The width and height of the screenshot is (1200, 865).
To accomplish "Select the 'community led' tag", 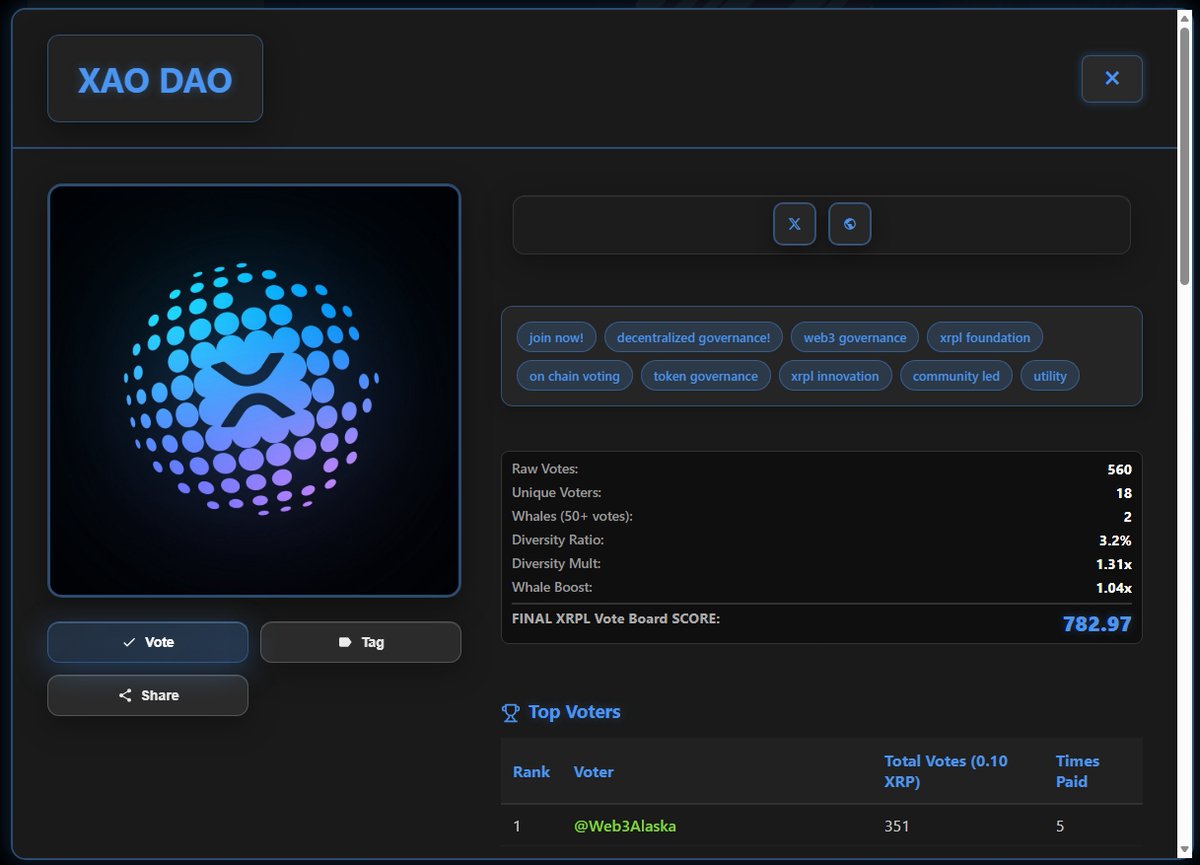I will coord(956,376).
